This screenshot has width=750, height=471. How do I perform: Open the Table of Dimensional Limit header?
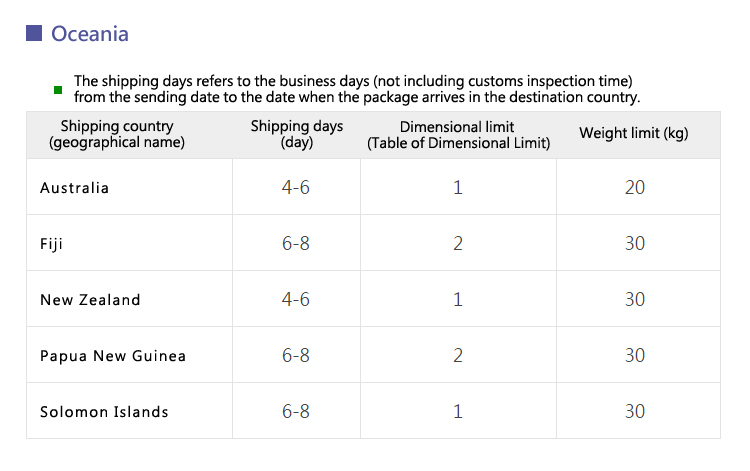(x=458, y=135)
